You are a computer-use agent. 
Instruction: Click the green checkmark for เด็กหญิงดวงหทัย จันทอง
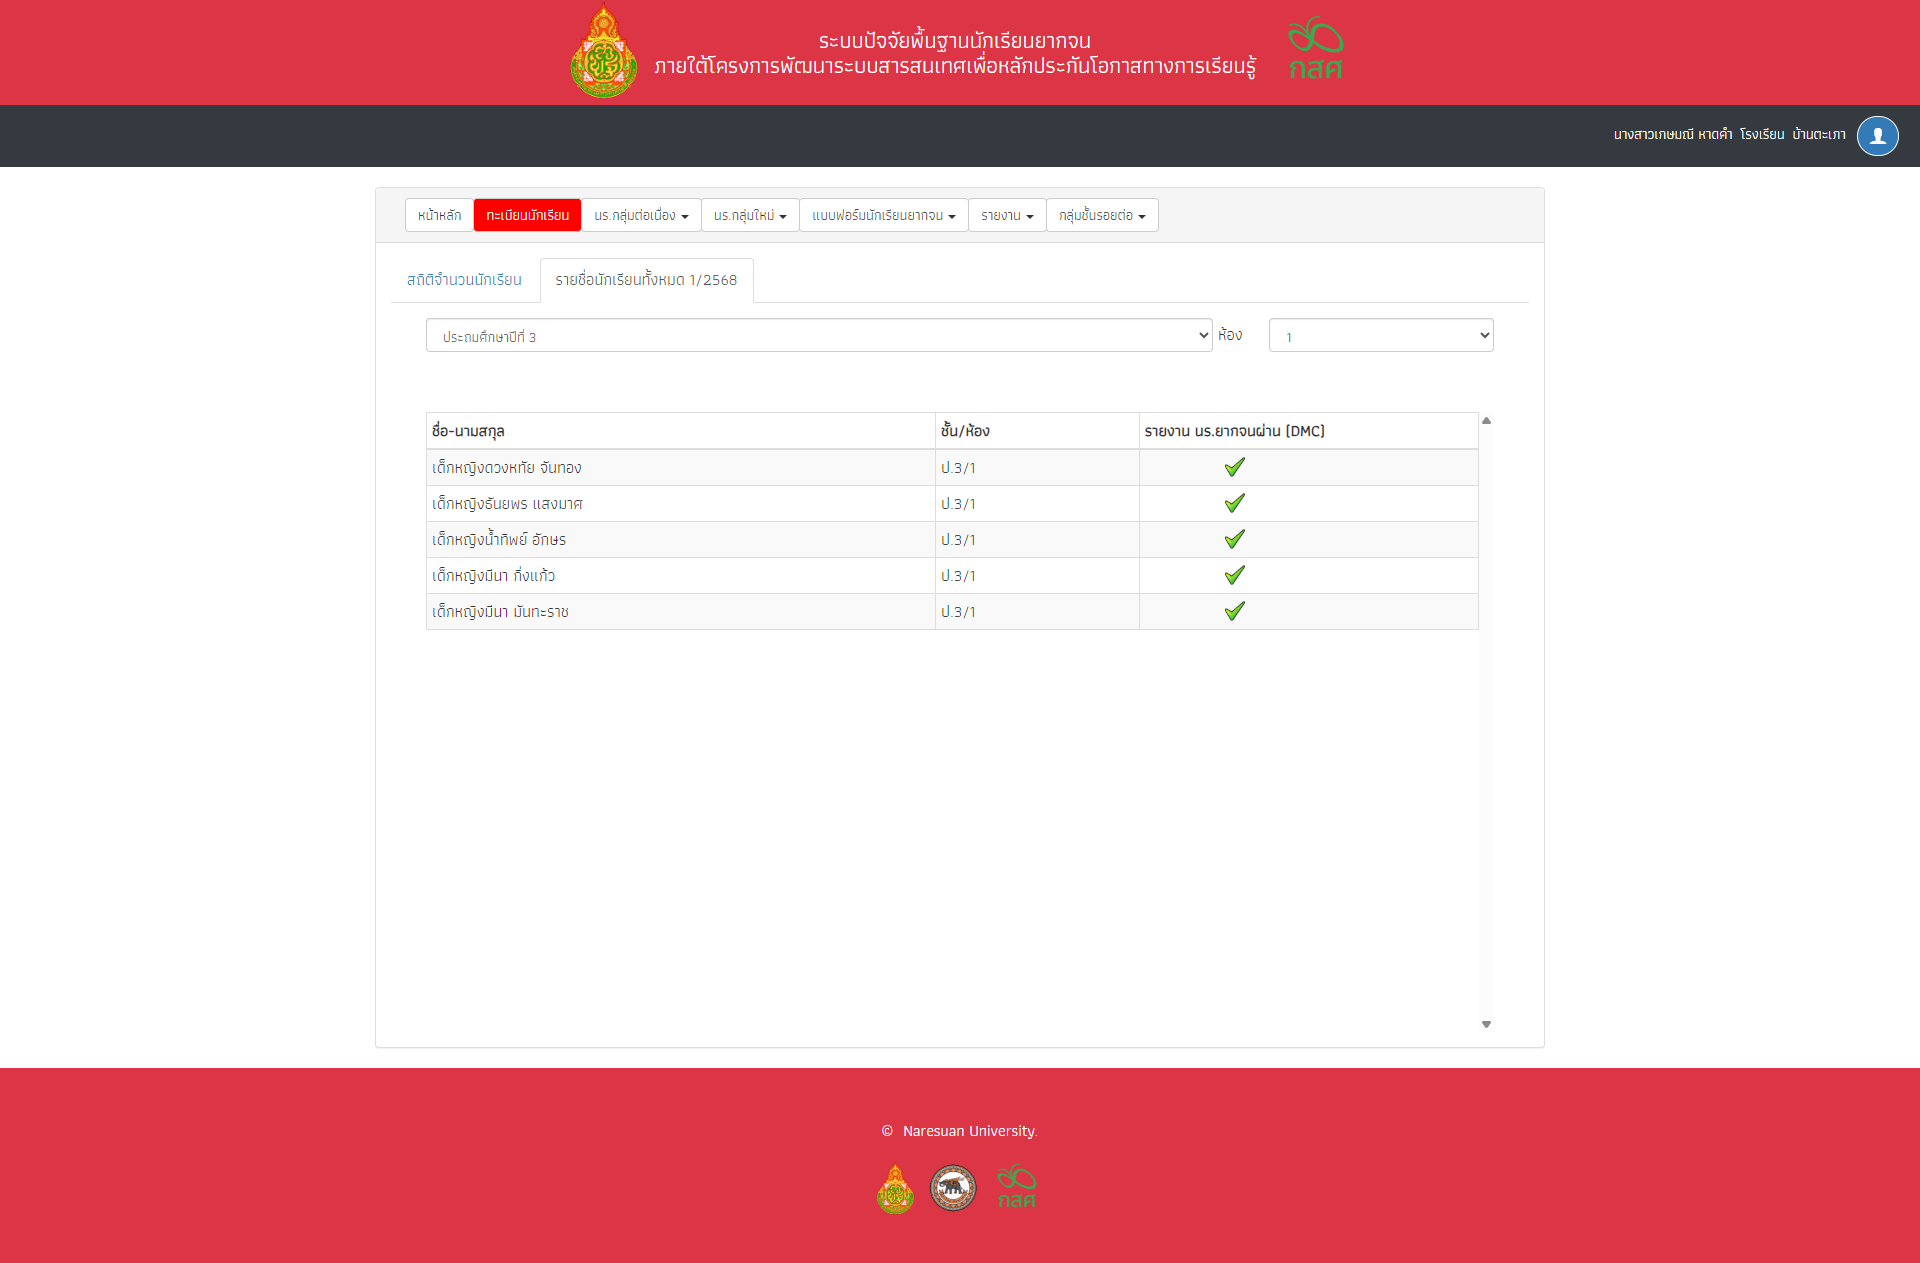1234,467
